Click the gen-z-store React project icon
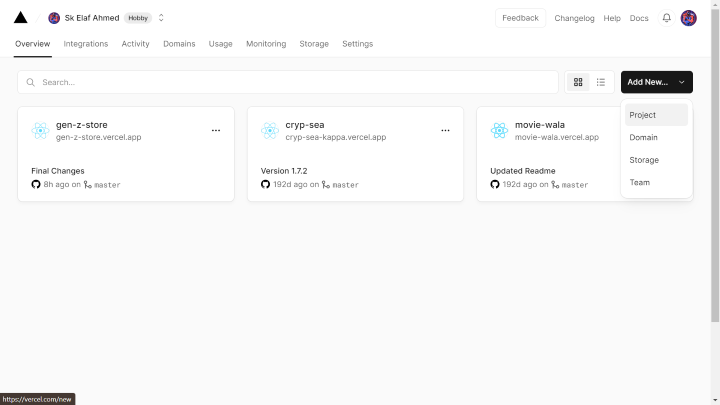Viewport: 720px width, 405px height. coord(40,130)
